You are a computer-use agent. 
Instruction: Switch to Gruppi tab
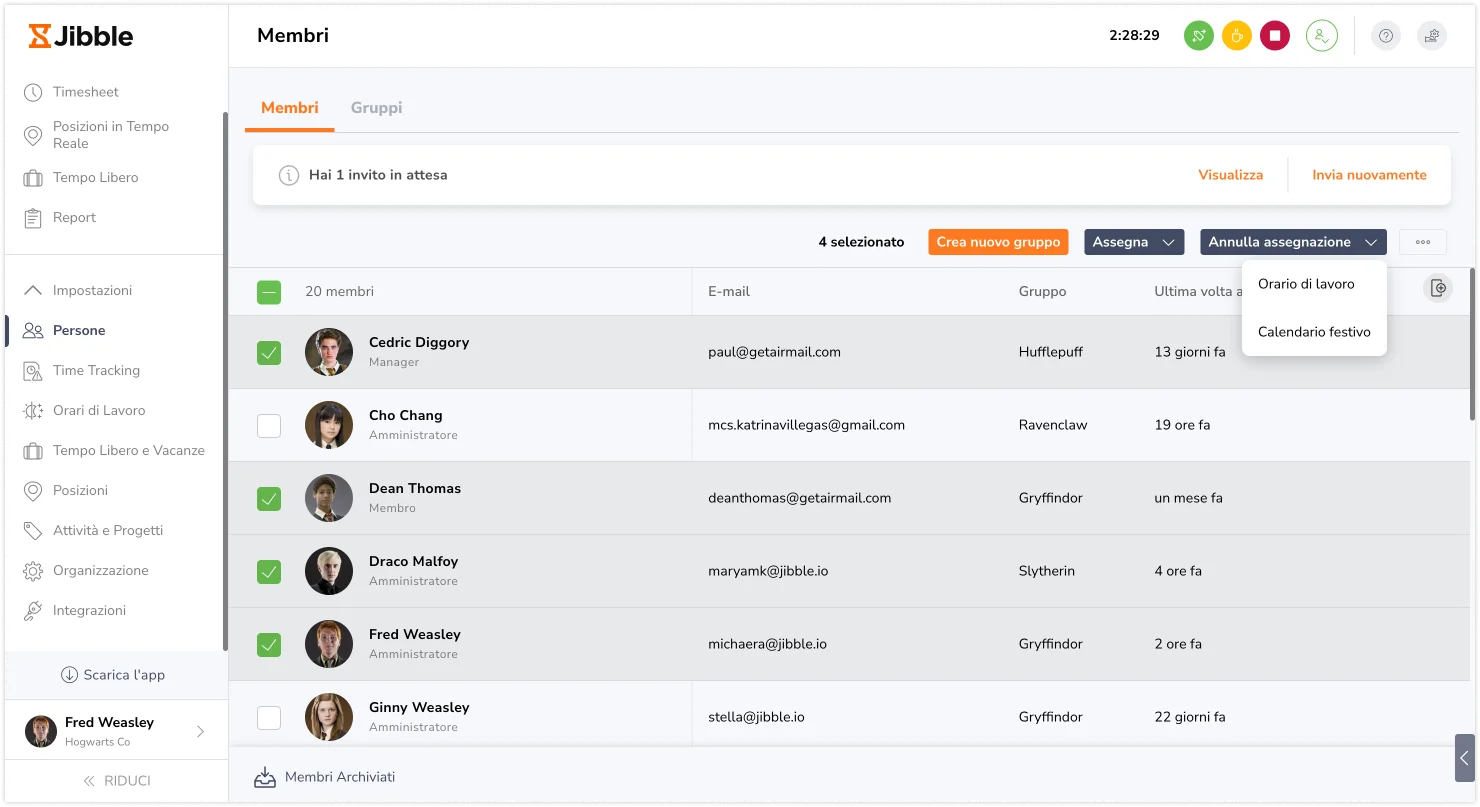[376, 108]
